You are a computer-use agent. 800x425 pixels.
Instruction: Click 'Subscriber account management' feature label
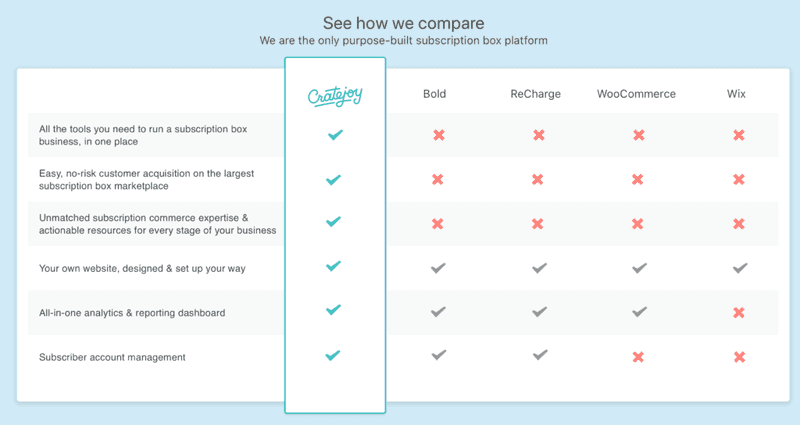click(x=112, y=356)
